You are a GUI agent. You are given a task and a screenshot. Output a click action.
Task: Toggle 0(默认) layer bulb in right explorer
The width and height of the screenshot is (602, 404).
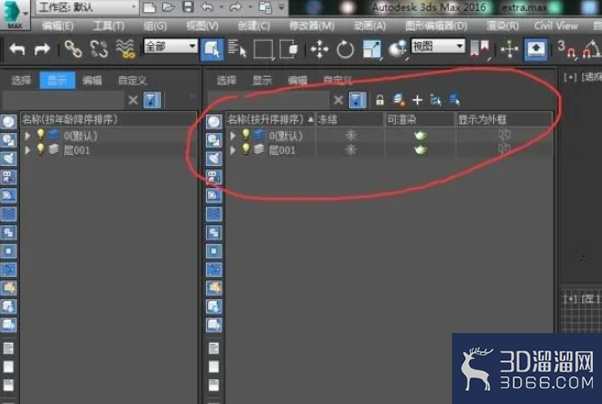click(246, 135)
